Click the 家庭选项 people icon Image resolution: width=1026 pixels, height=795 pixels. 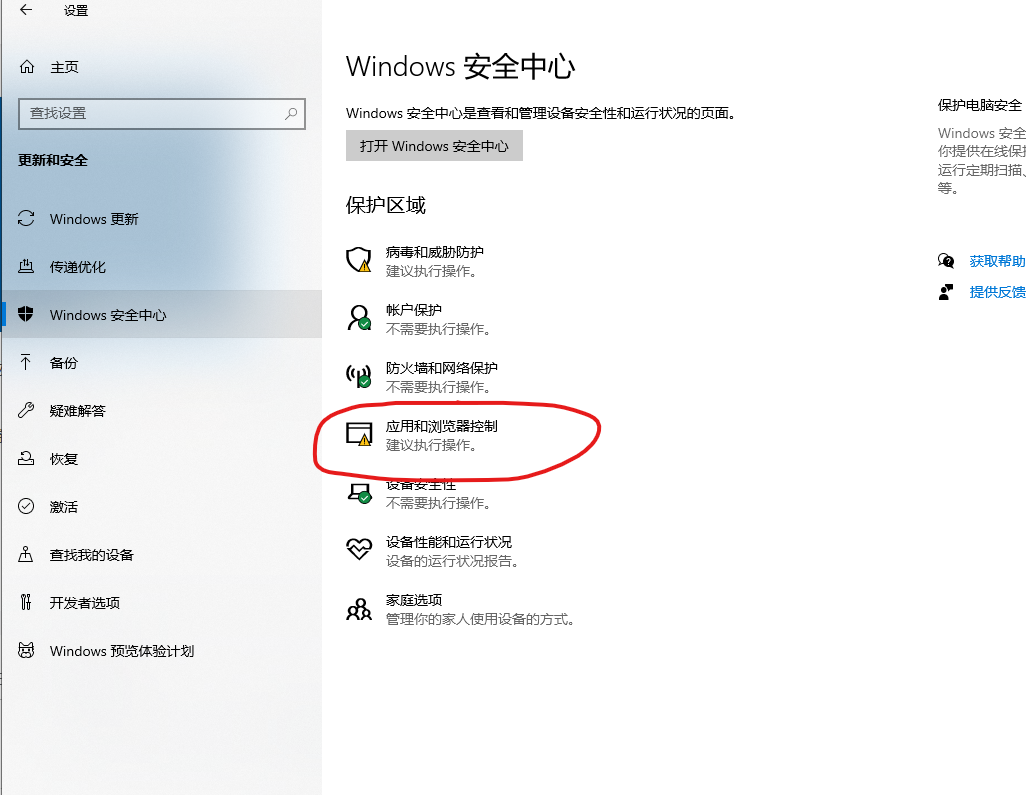pyautogui.click(x=359, y=609)
